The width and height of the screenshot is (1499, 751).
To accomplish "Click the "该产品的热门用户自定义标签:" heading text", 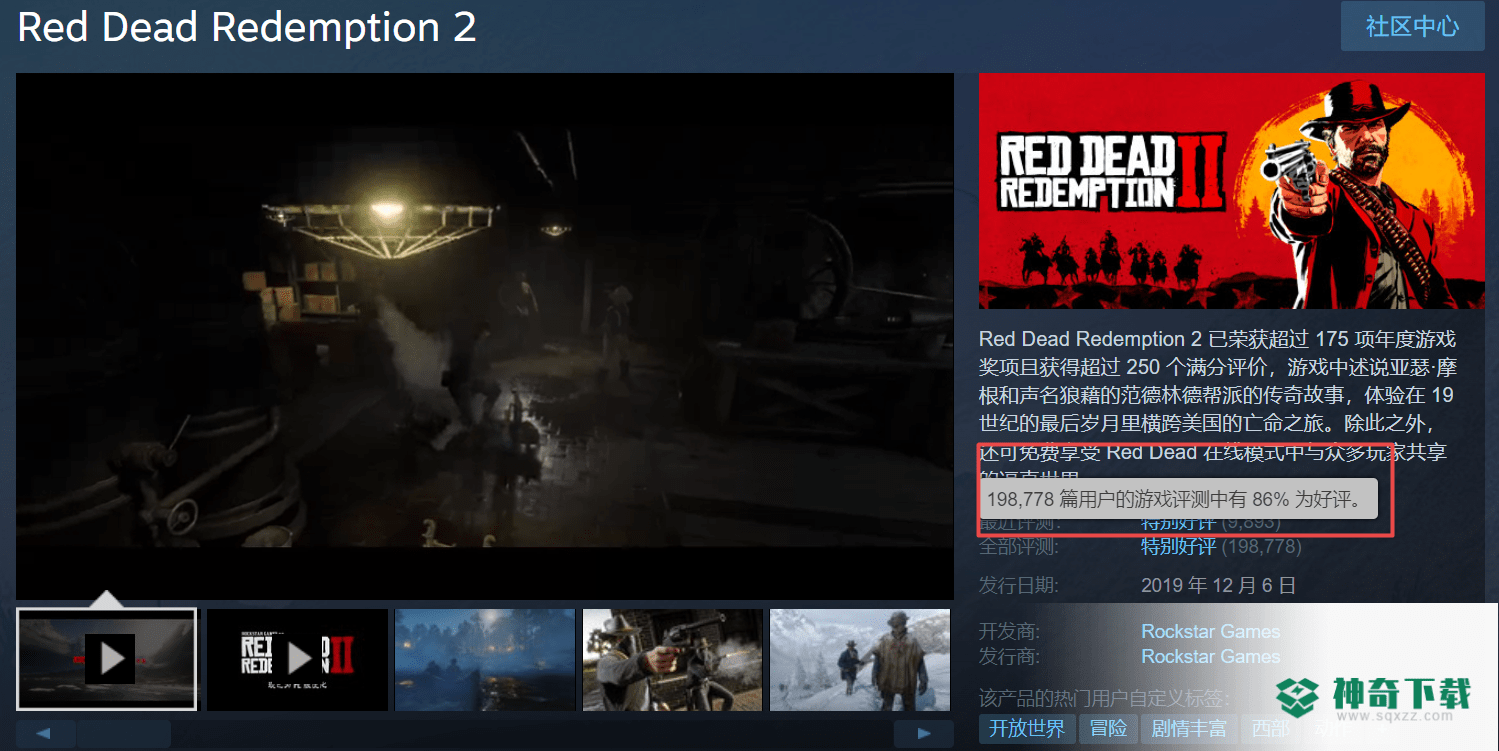I will point(1105,699).
